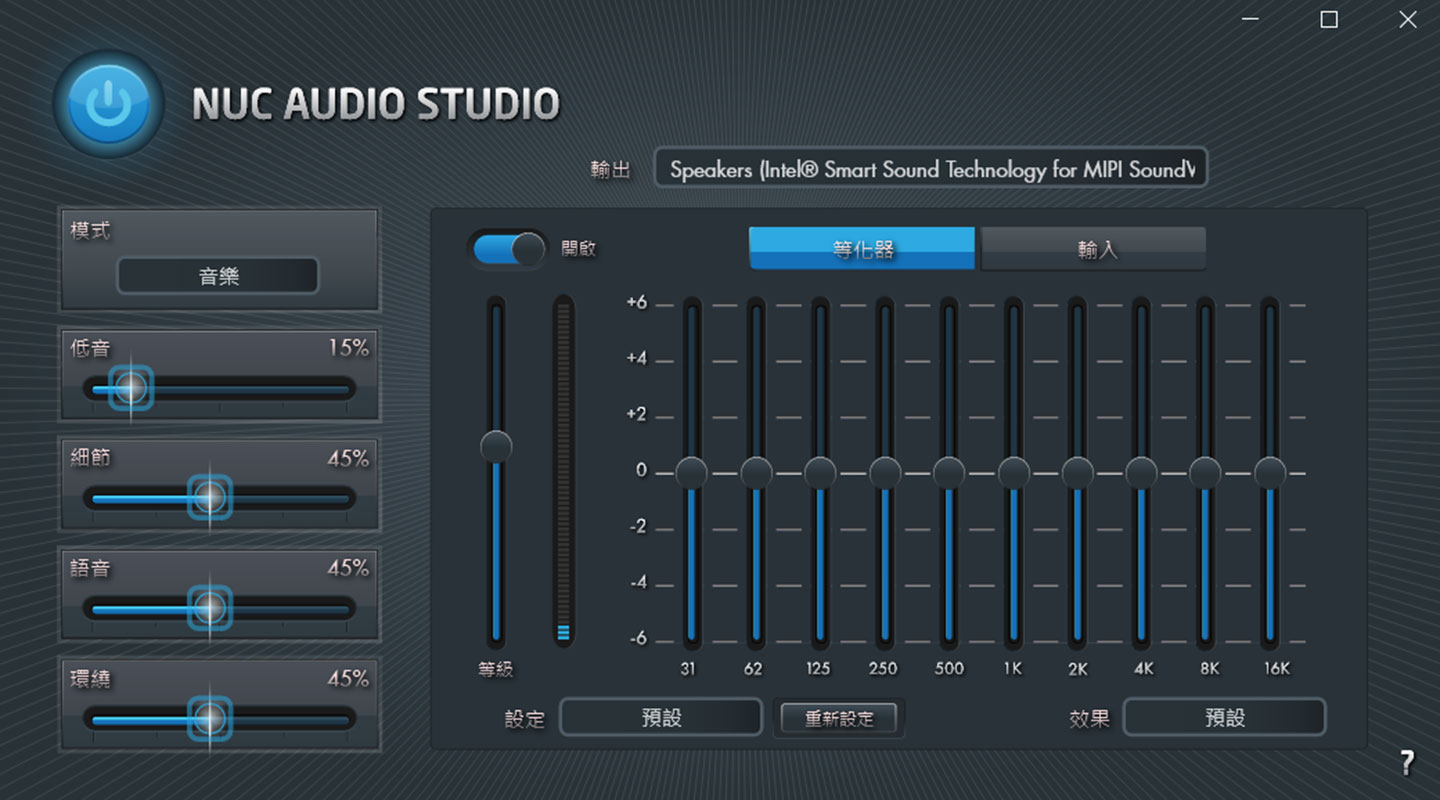The width and height of the screenshot is (1440, 800).
Task: Click the NUC Audio Studio power icon
Action: pos(106,103)
